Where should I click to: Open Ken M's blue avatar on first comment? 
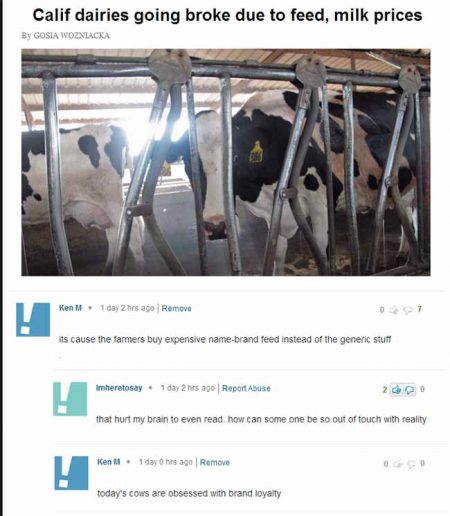tap(33, 319)
